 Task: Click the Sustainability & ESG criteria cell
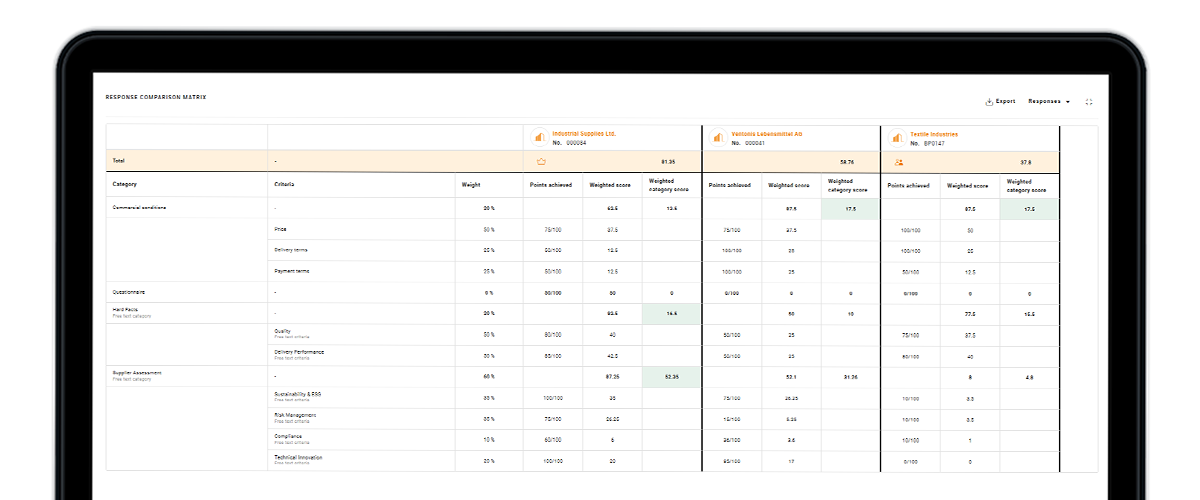point(297,394)
